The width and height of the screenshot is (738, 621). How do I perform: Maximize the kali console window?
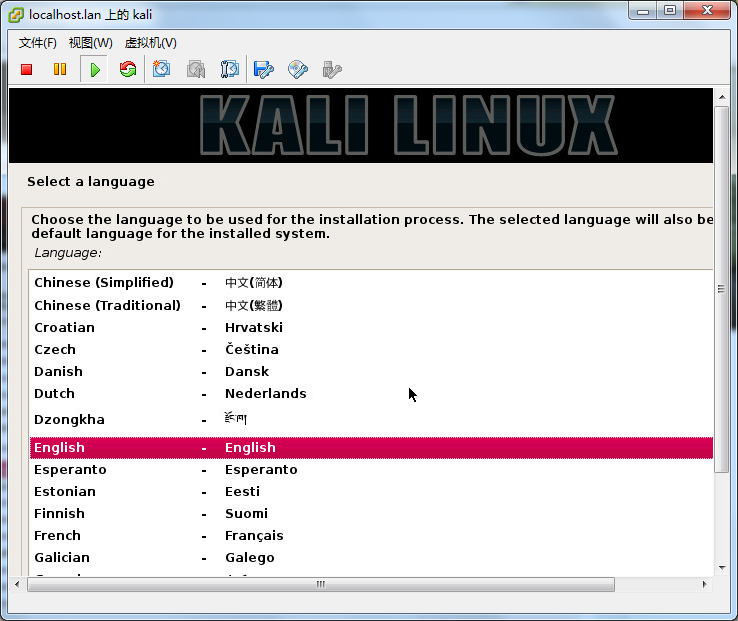[x=670, y=11]
